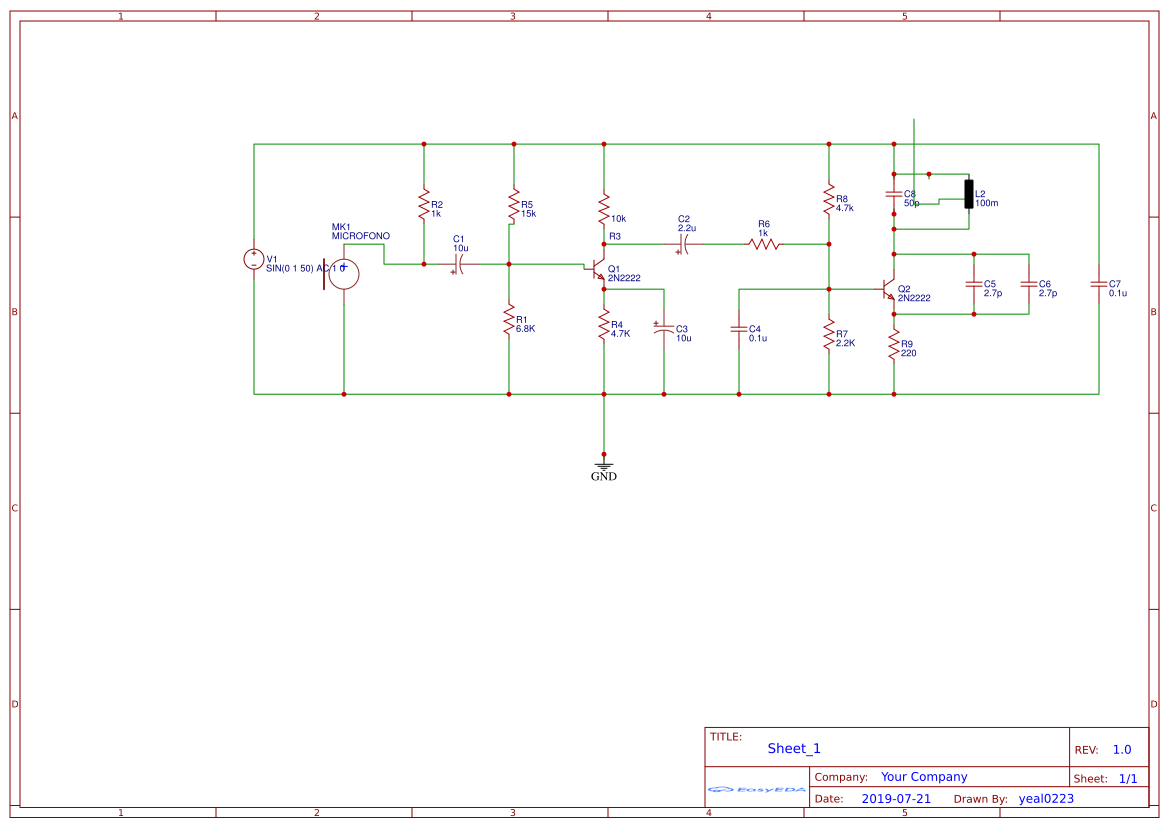Click the revision value 1.0
This screenshot has height=828, width=1169.
point(1122,750)
